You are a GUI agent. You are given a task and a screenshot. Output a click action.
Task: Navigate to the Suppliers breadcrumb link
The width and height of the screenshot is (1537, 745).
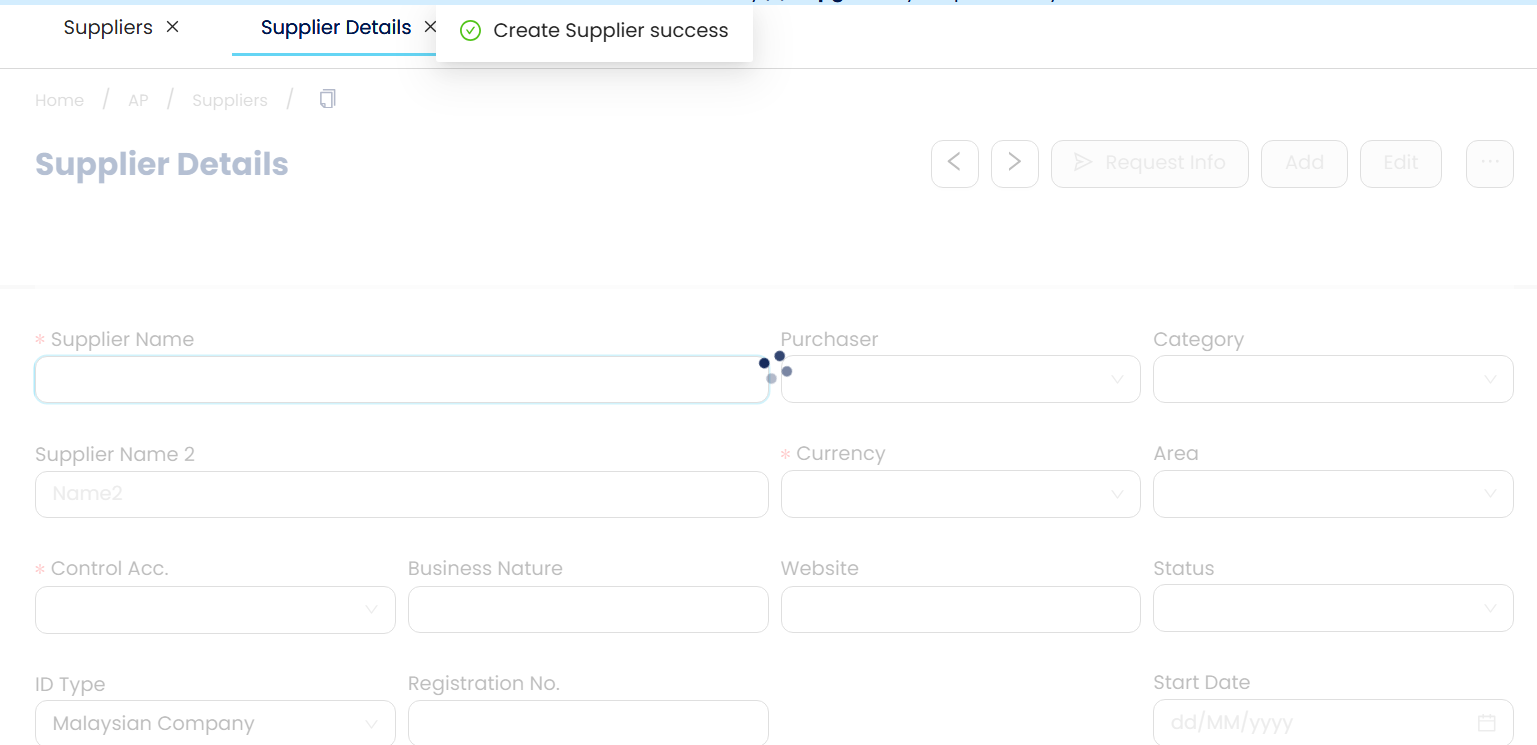tap(229, 100)
